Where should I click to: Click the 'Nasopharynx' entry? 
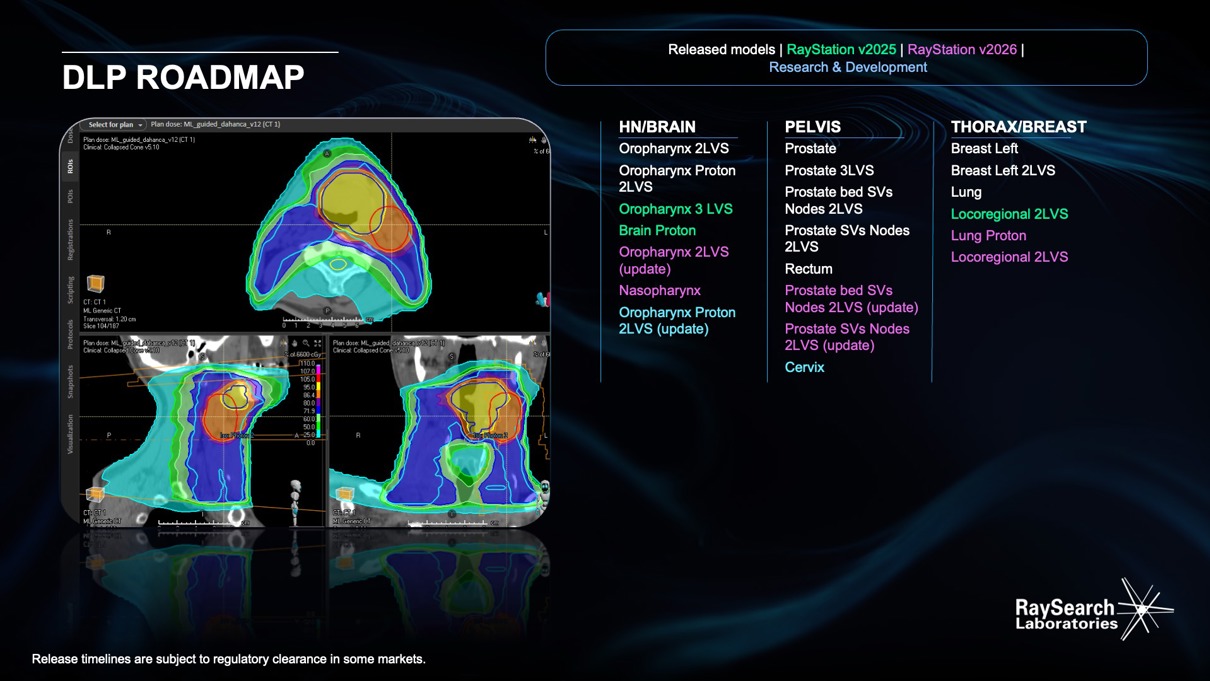pyautogui.click(x=660, y=290)
